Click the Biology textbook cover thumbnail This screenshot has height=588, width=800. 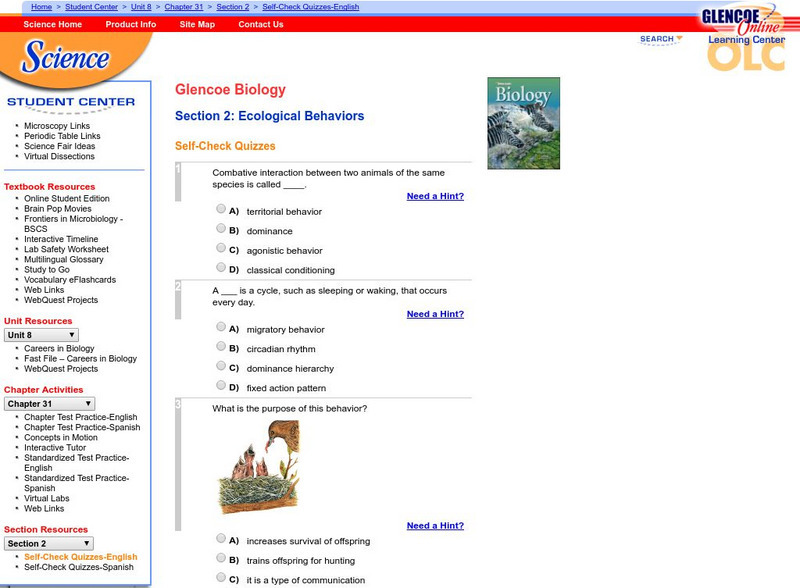(x=523, y=123)
